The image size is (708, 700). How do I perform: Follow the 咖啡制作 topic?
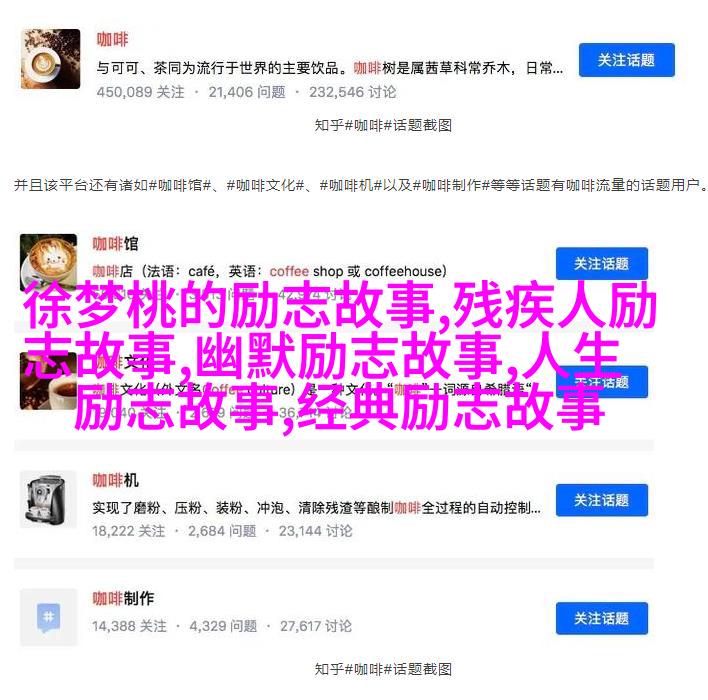click(x=601, y=618)
